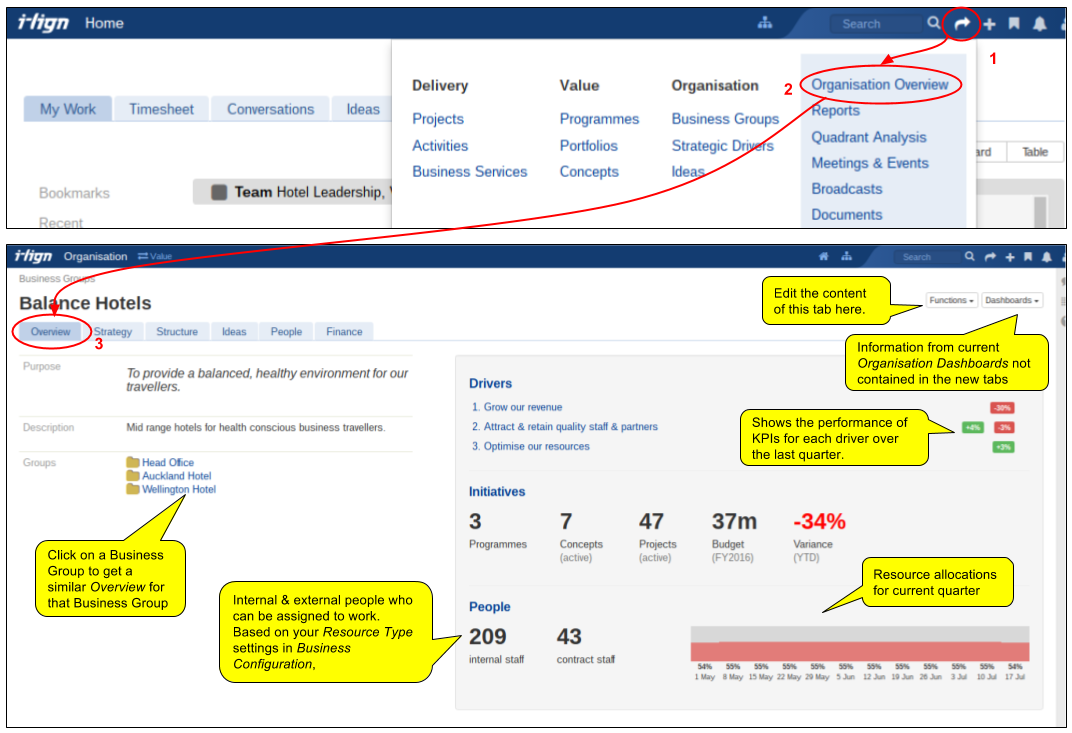
Task: Open the Grow our revenue driver
Action: [x=523, y=407]
